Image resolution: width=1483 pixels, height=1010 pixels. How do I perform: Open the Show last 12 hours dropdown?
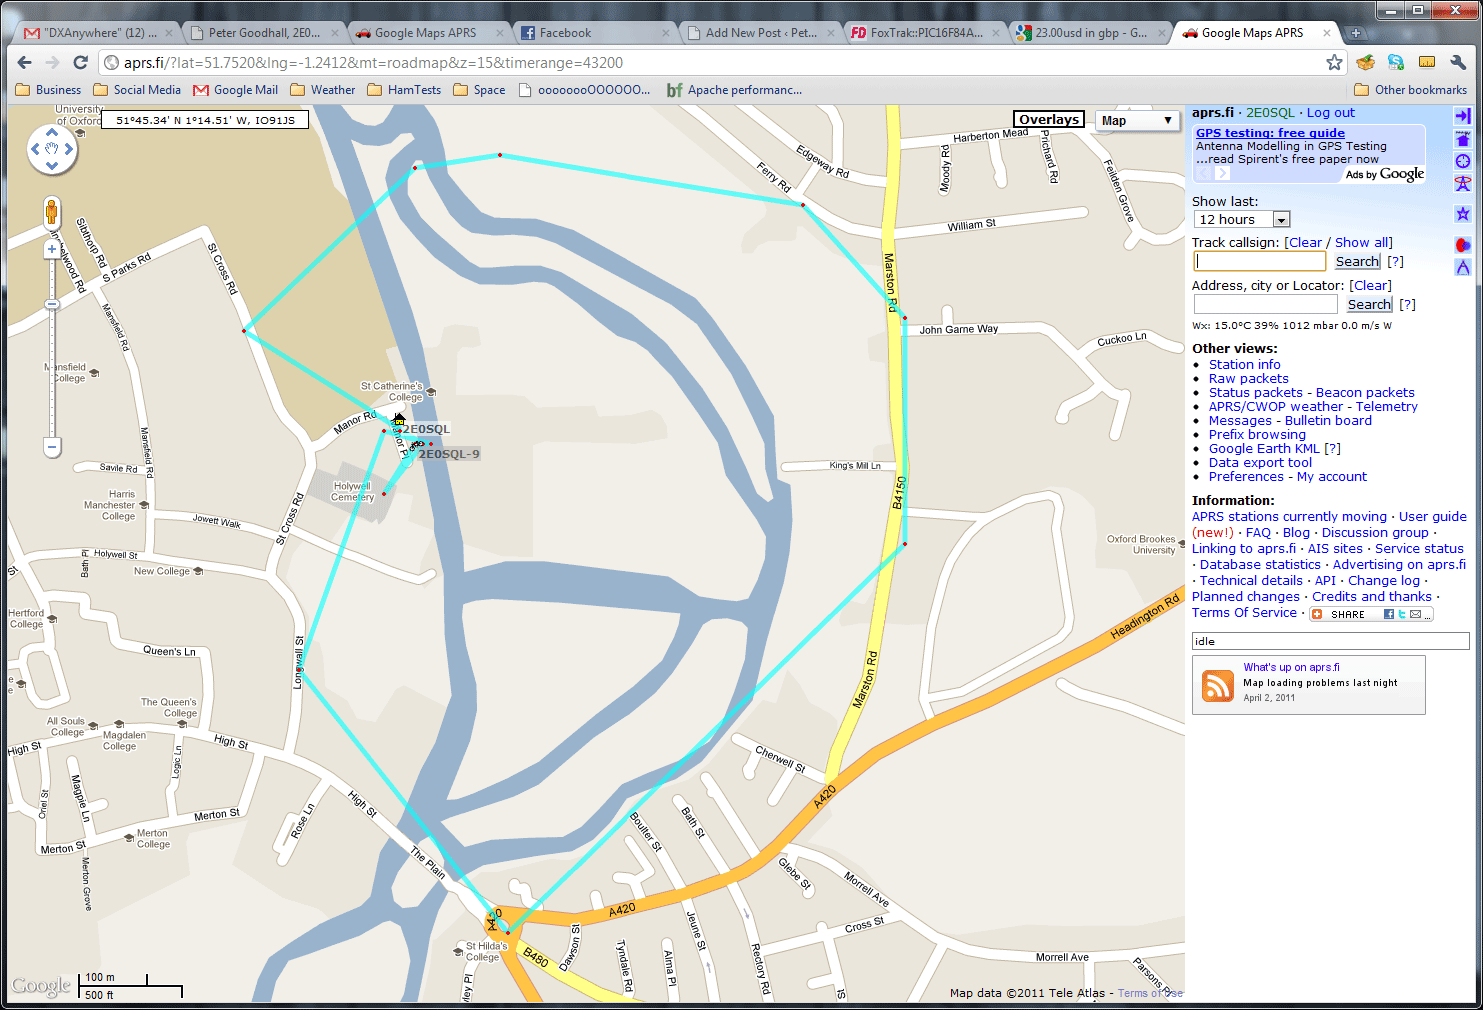(x=1242, y=219)
